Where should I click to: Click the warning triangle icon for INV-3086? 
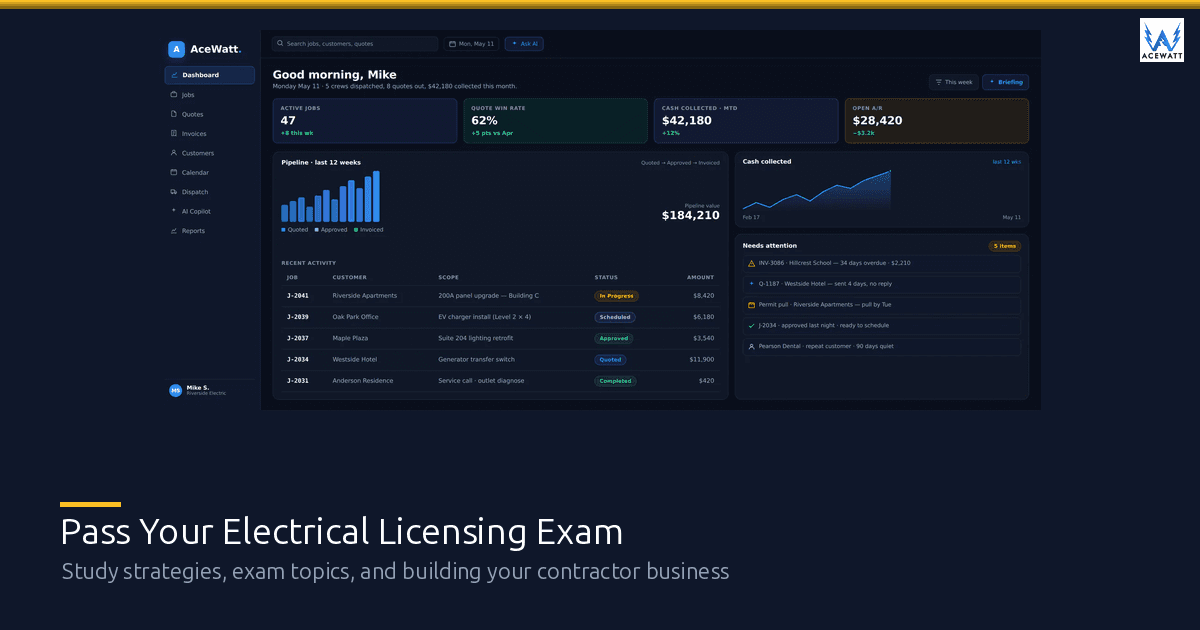point(752,263)
